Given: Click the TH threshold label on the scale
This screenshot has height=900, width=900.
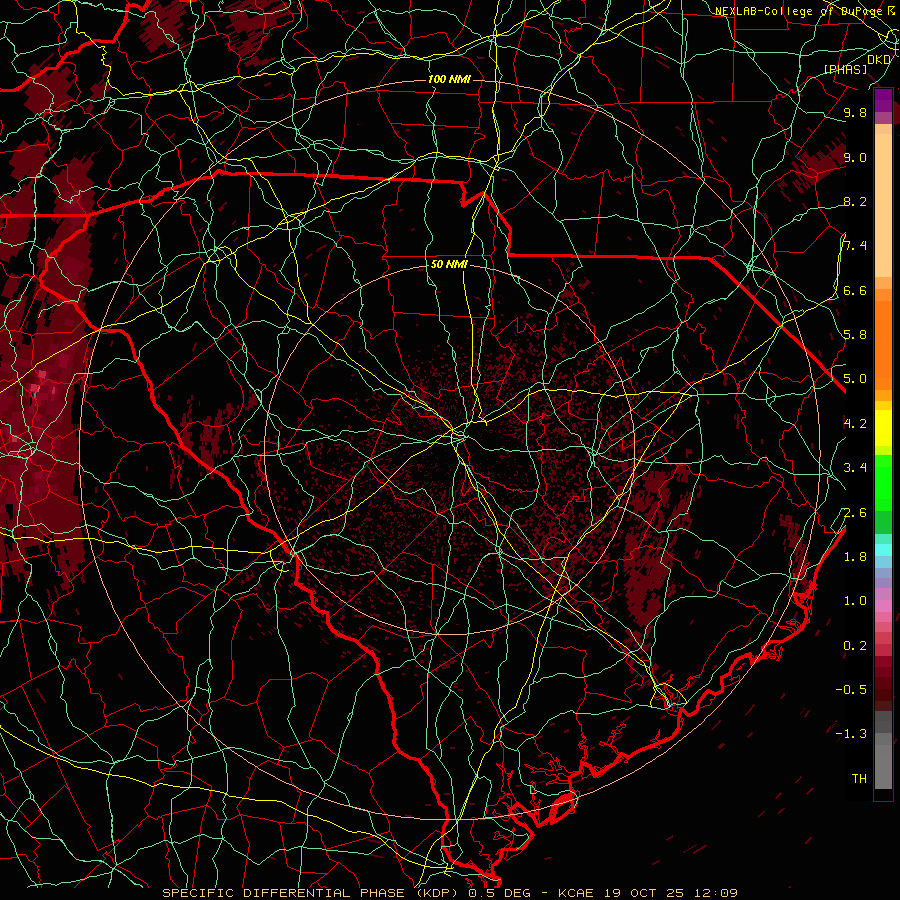Looking at the screenshot, I should pos(859,779).
